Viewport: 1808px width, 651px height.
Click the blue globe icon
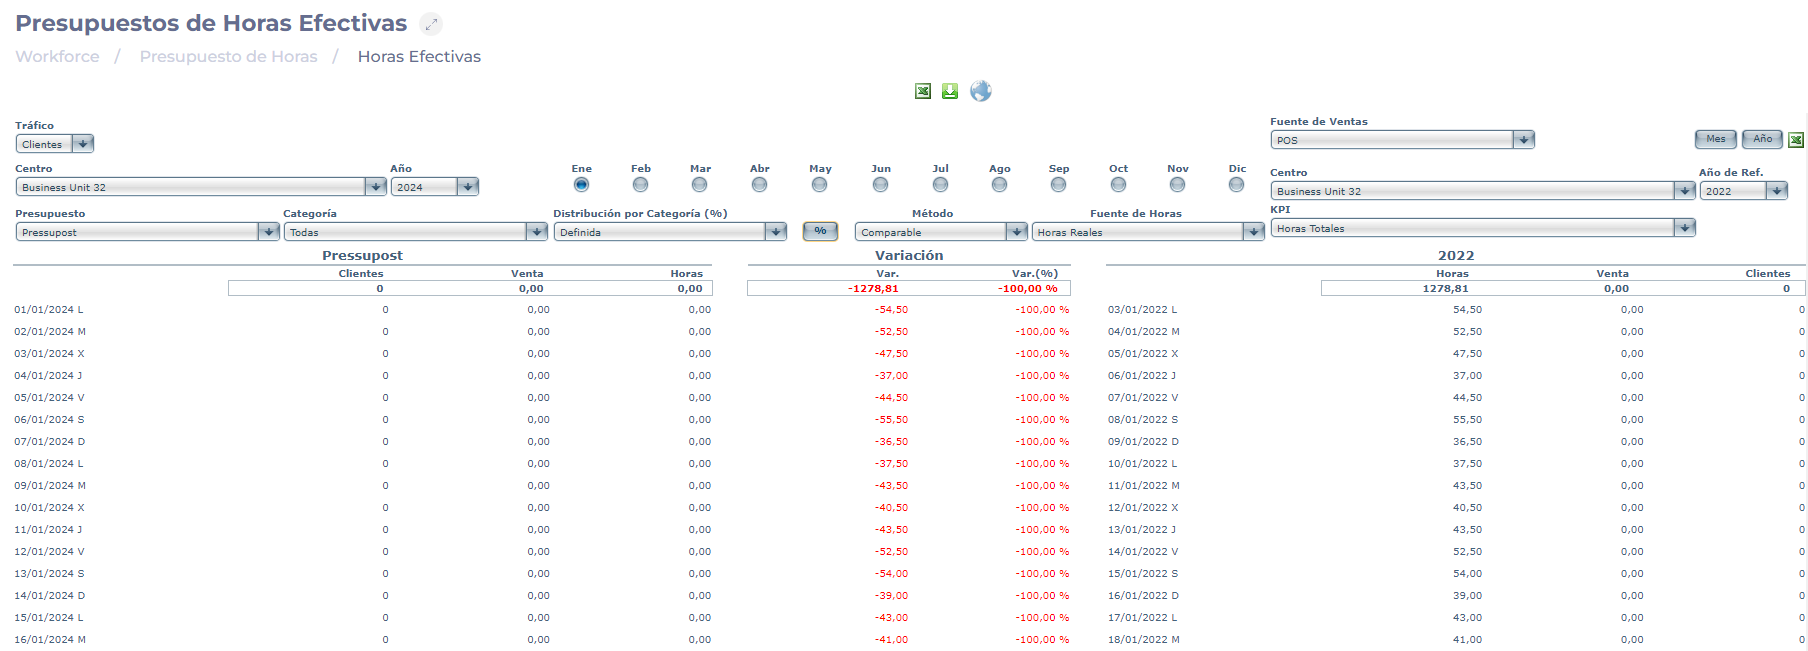981,91
